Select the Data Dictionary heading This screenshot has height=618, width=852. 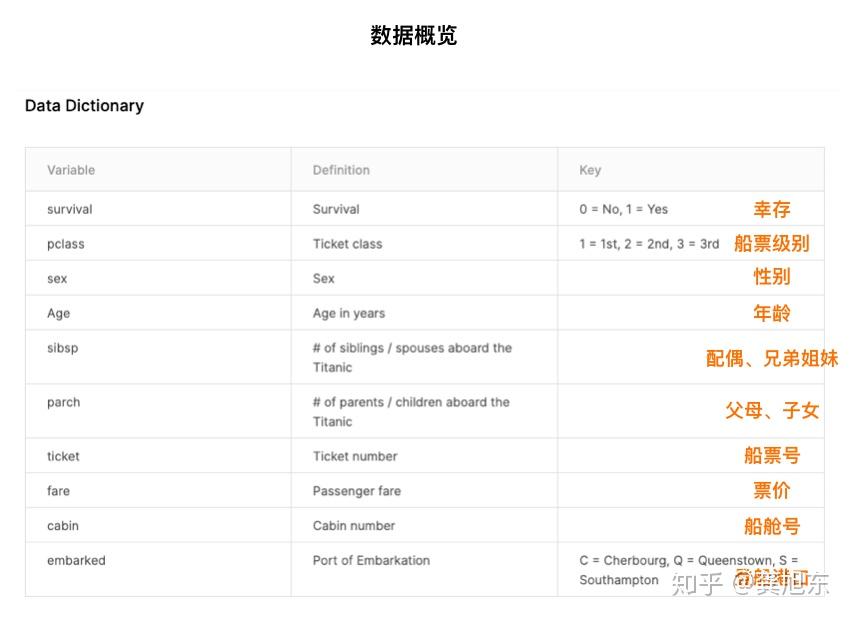84,105
